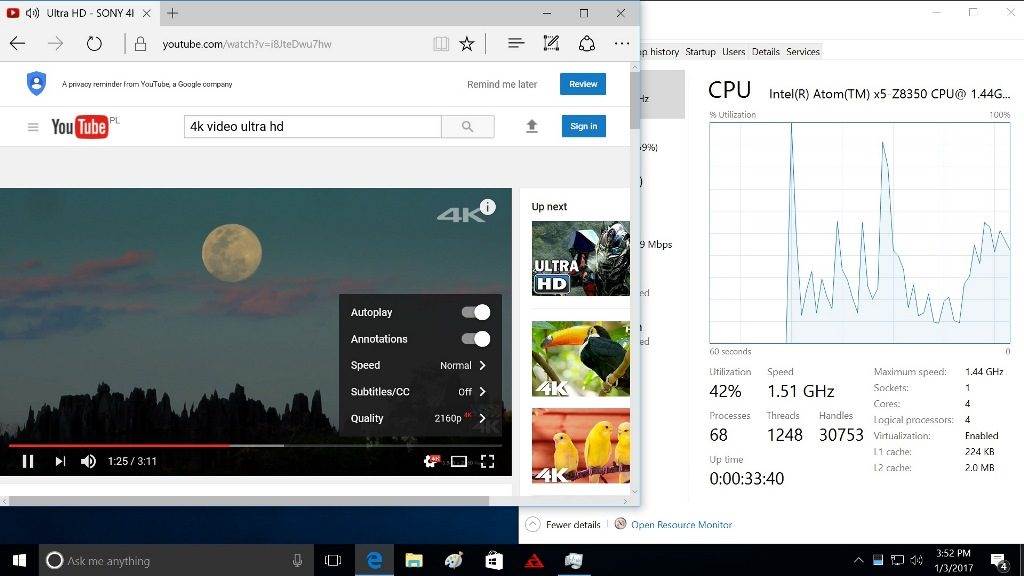The image size is (1024, 576).
Task: Pause the YouTube video
Action: coord(28,461)
